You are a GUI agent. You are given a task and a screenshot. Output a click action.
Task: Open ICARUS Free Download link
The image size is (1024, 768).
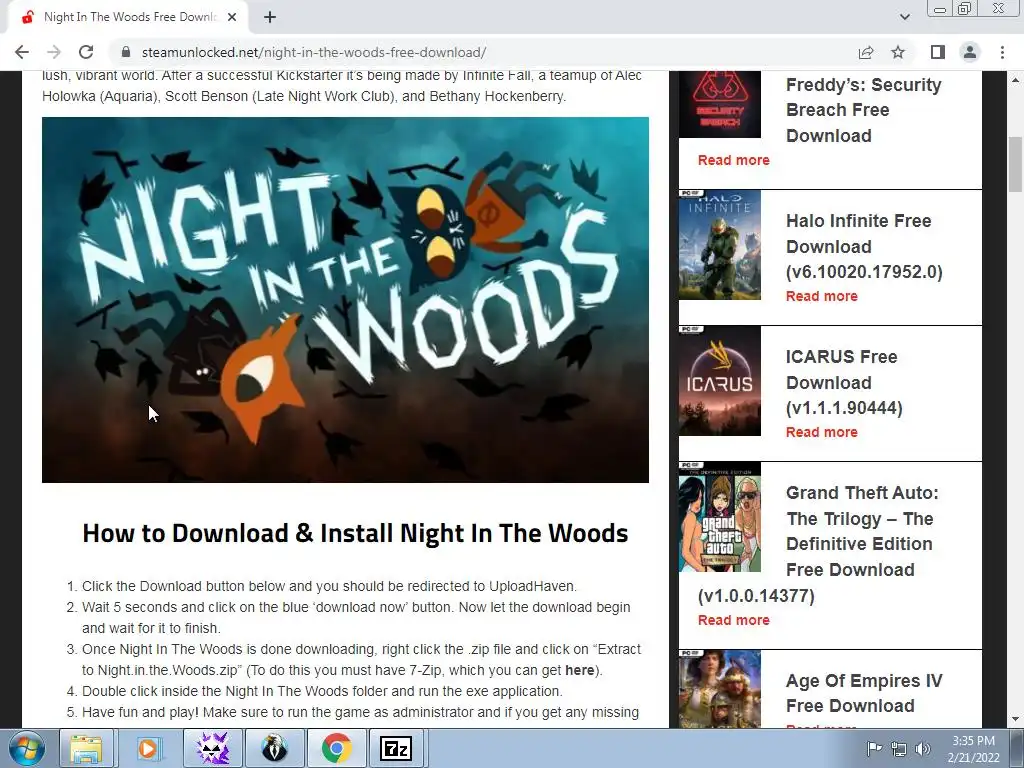click(x=844, y=382)
